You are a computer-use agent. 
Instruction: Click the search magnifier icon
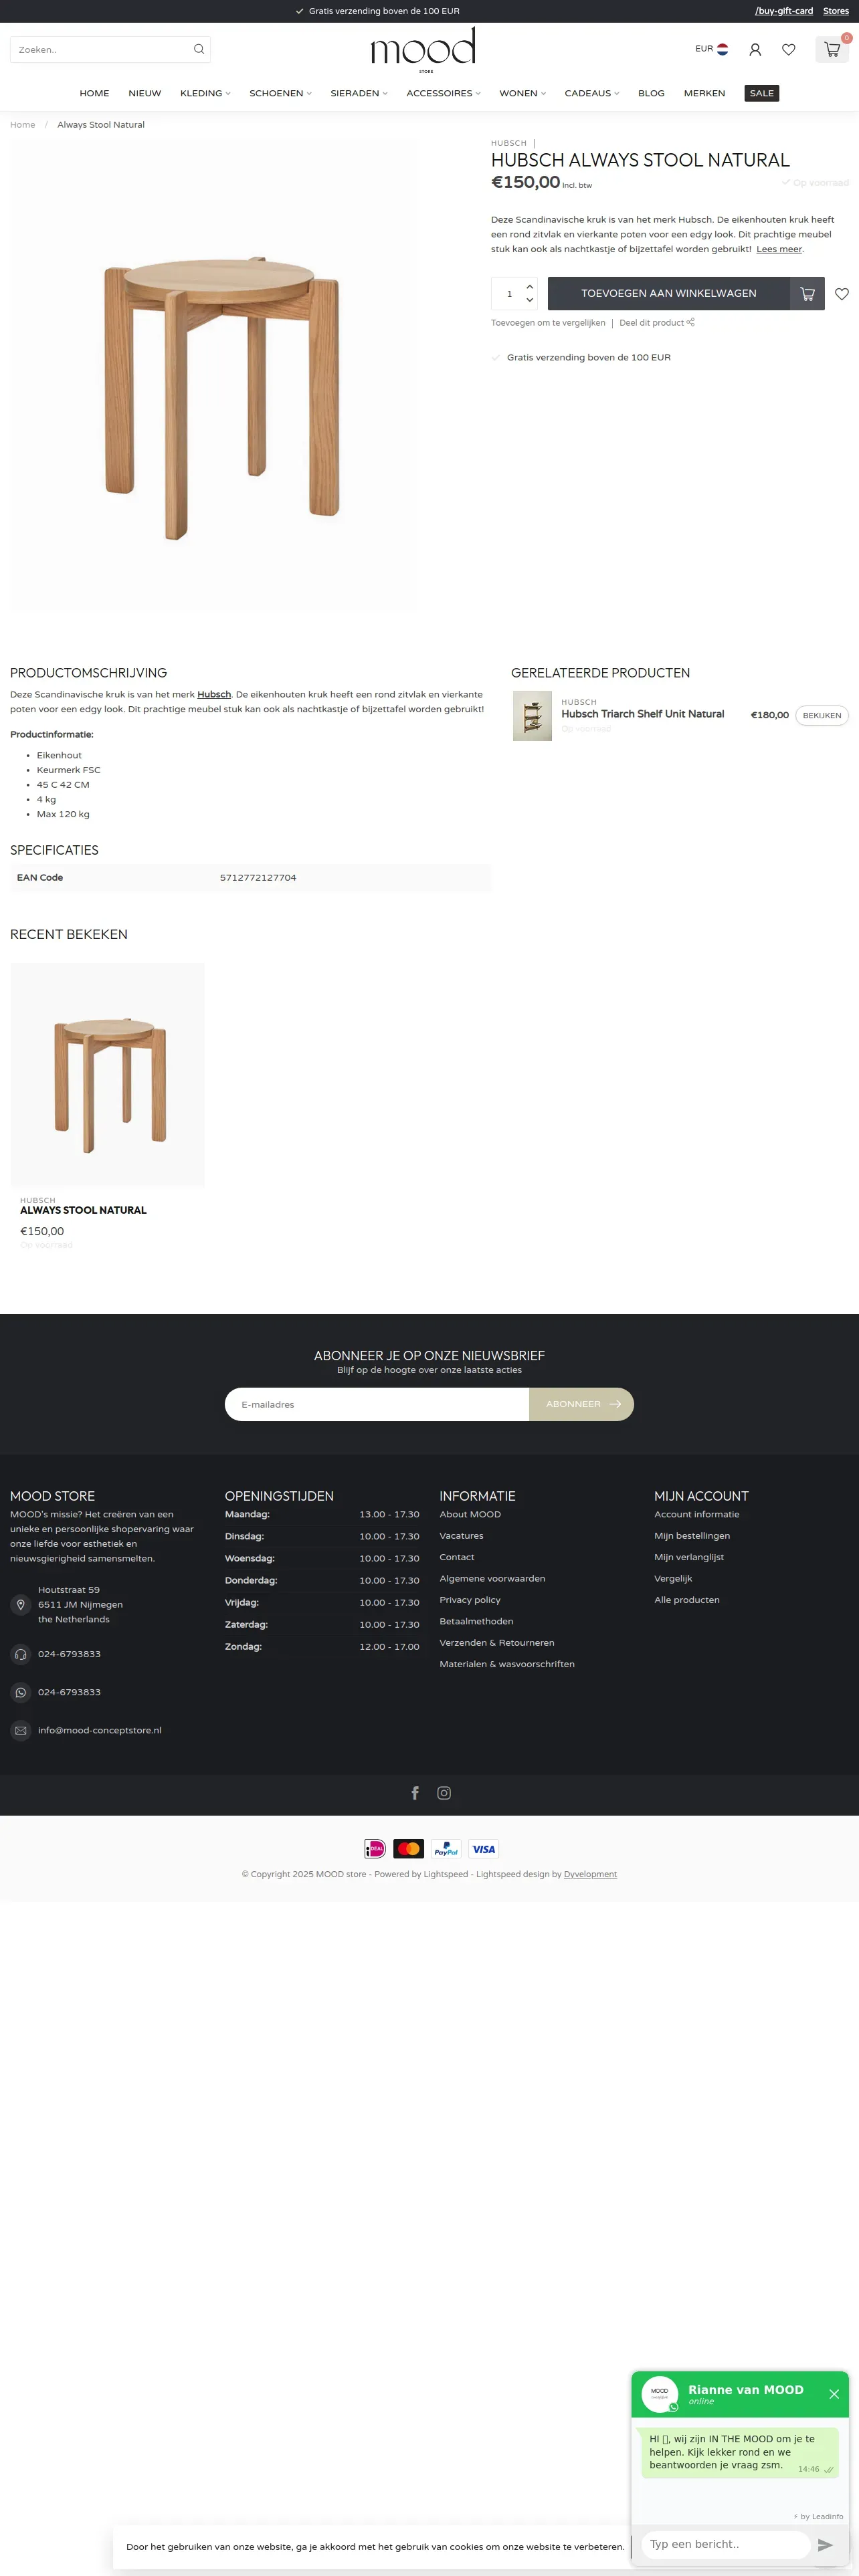pyautogui.click(x=199, y=49)
